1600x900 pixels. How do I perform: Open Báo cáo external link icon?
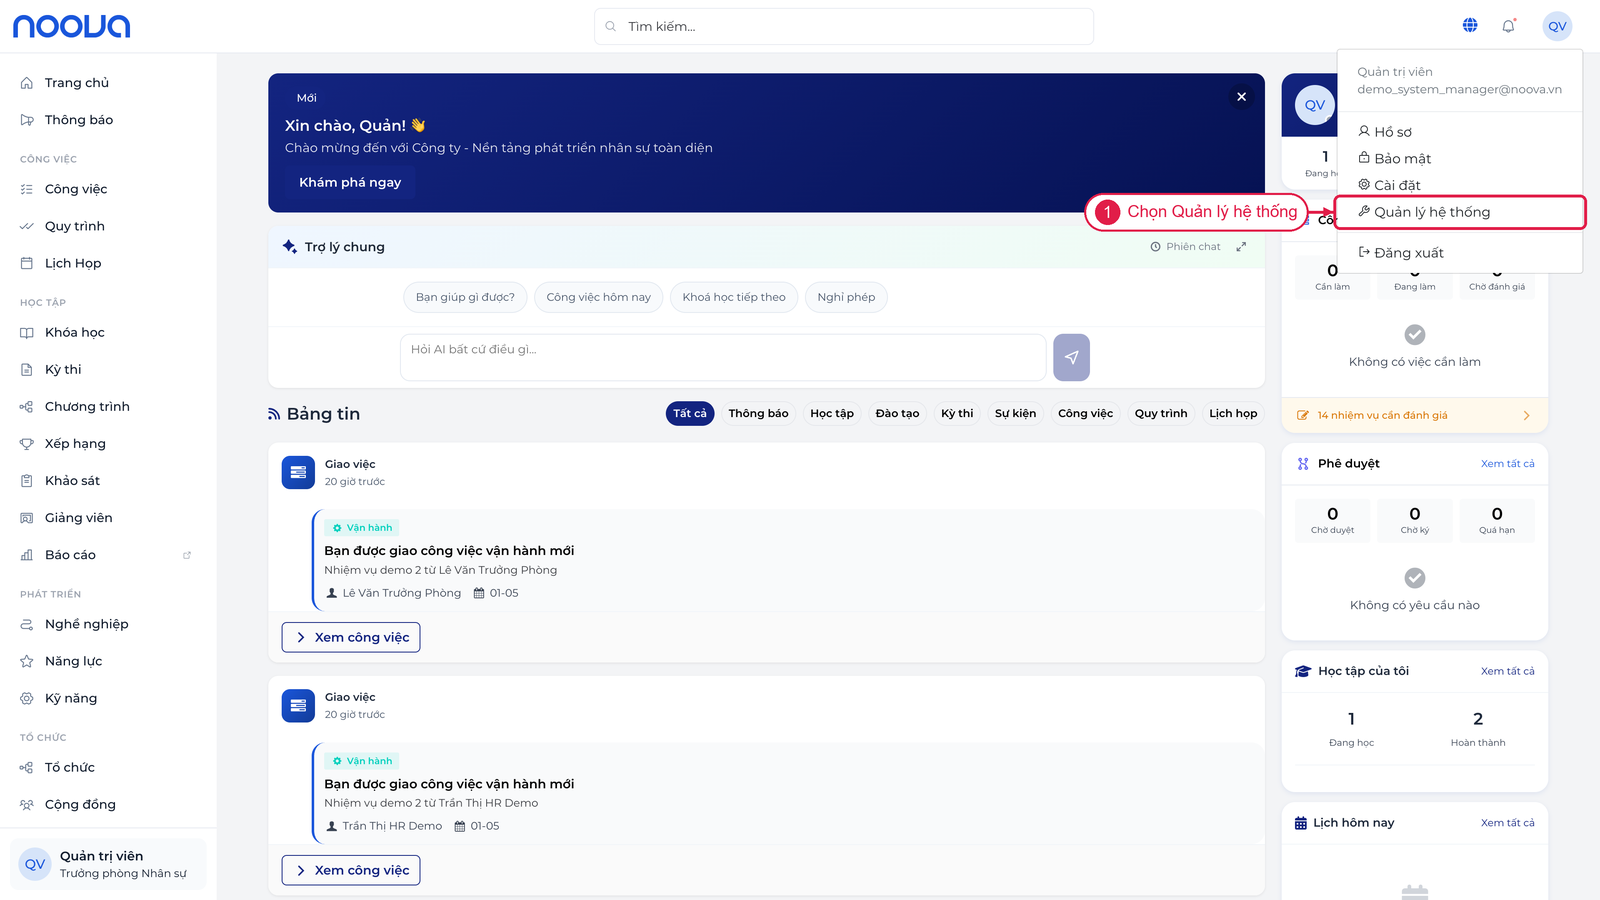tap(187, 555)
